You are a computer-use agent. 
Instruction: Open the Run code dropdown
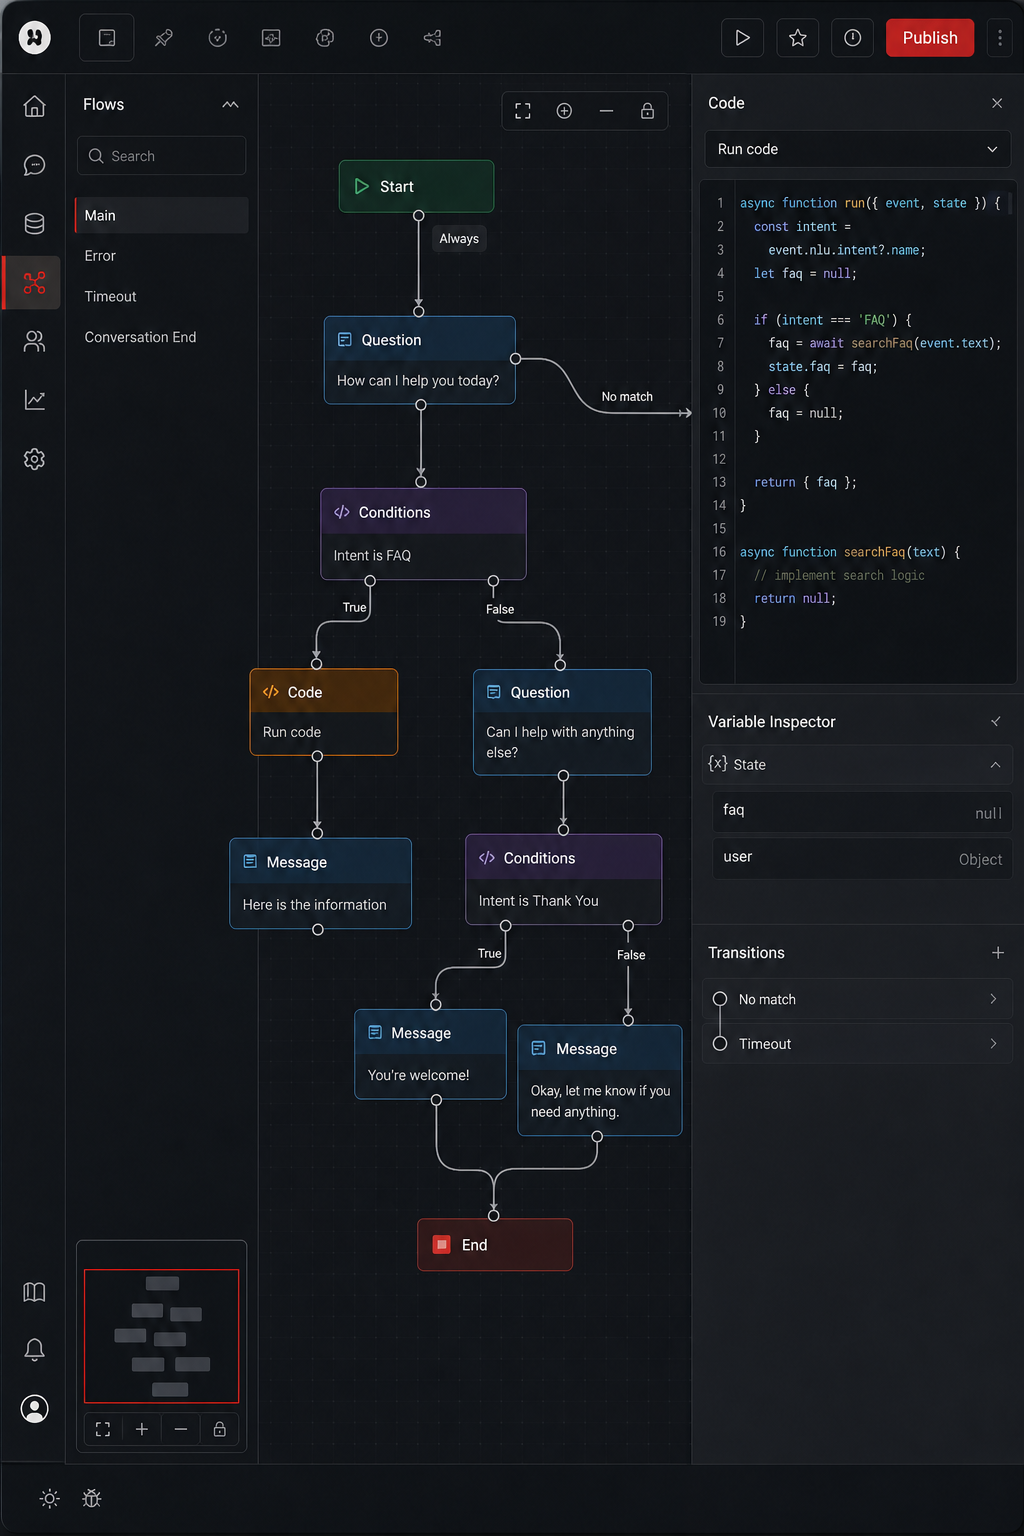(x=858, y=149)
